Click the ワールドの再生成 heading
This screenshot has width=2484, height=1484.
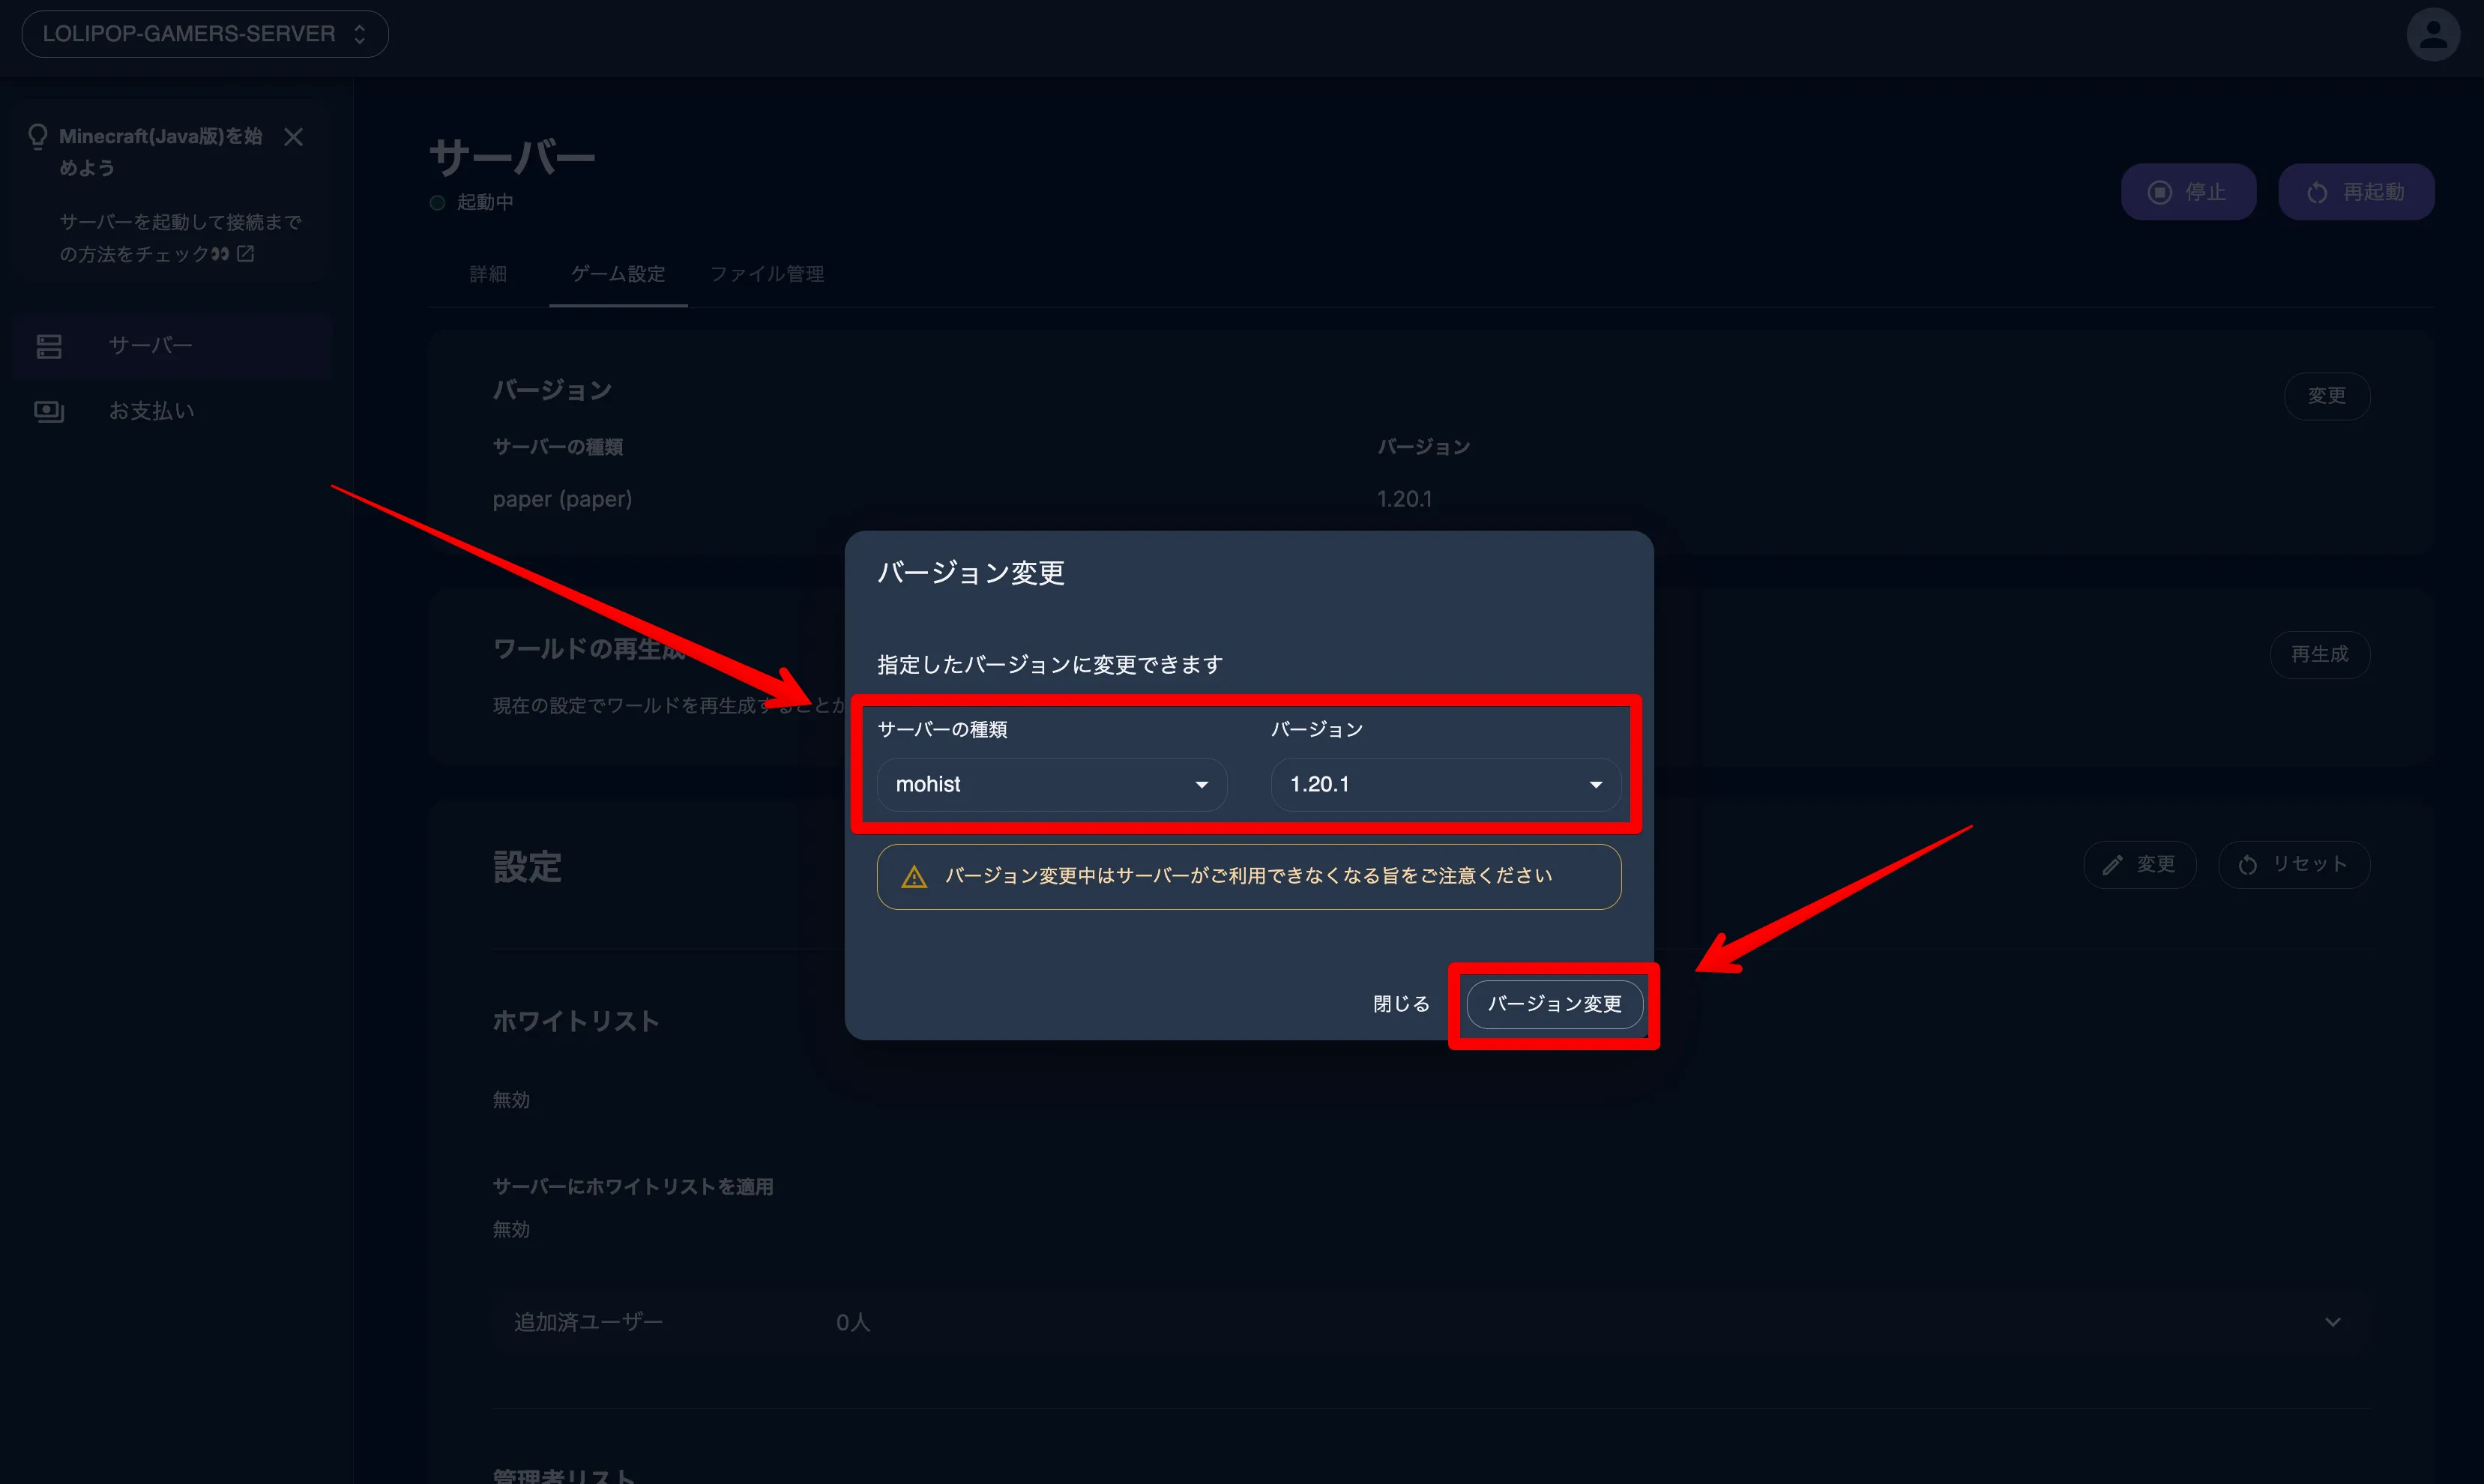[x=590, y=649]
